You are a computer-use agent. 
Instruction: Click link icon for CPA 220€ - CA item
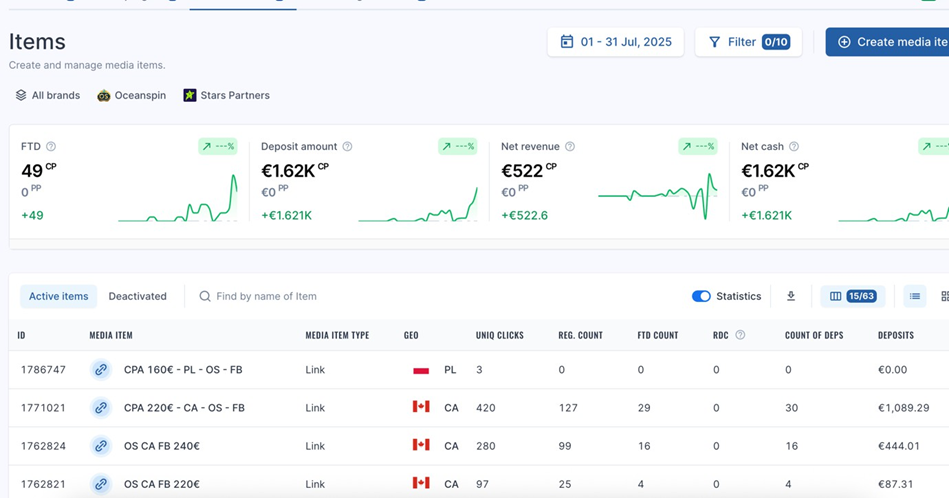click(x=100, y=408)
